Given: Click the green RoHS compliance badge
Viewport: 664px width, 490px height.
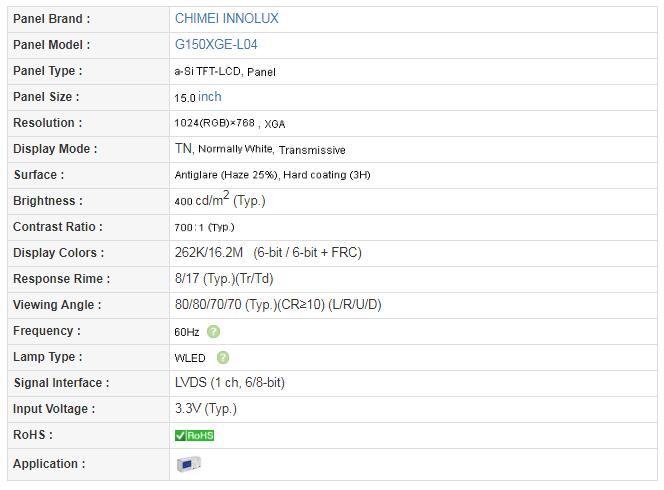Looking at the screenshot, I should tap(194, 435).
